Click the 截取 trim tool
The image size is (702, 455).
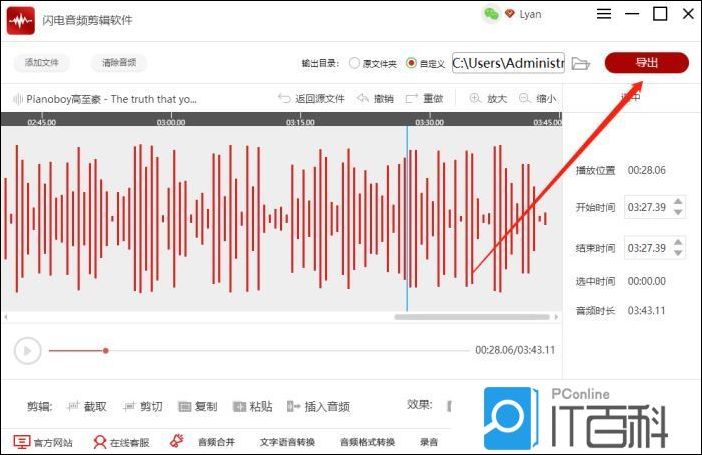(86, 406)
